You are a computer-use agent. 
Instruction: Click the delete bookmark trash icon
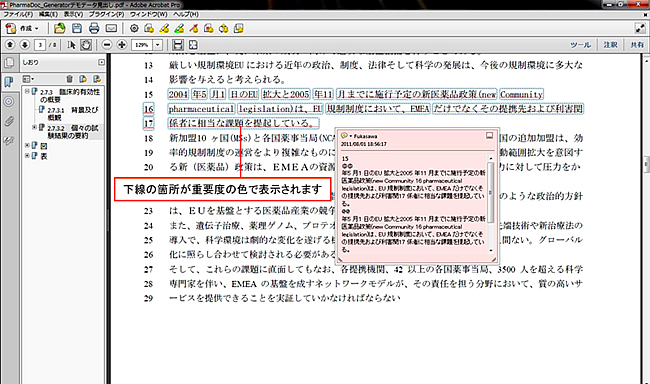coord(69,79)
